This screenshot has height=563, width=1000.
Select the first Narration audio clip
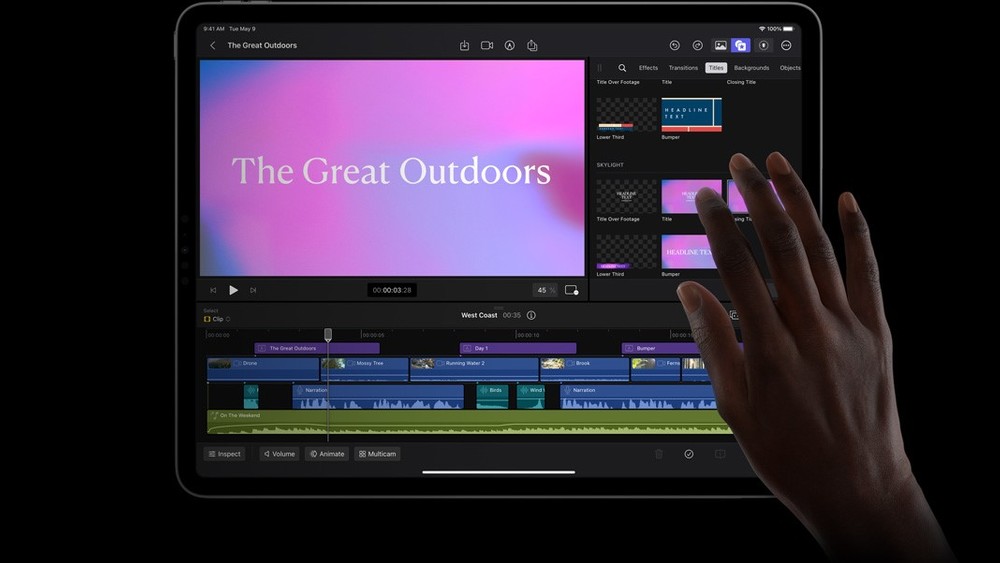click(378, 396)
